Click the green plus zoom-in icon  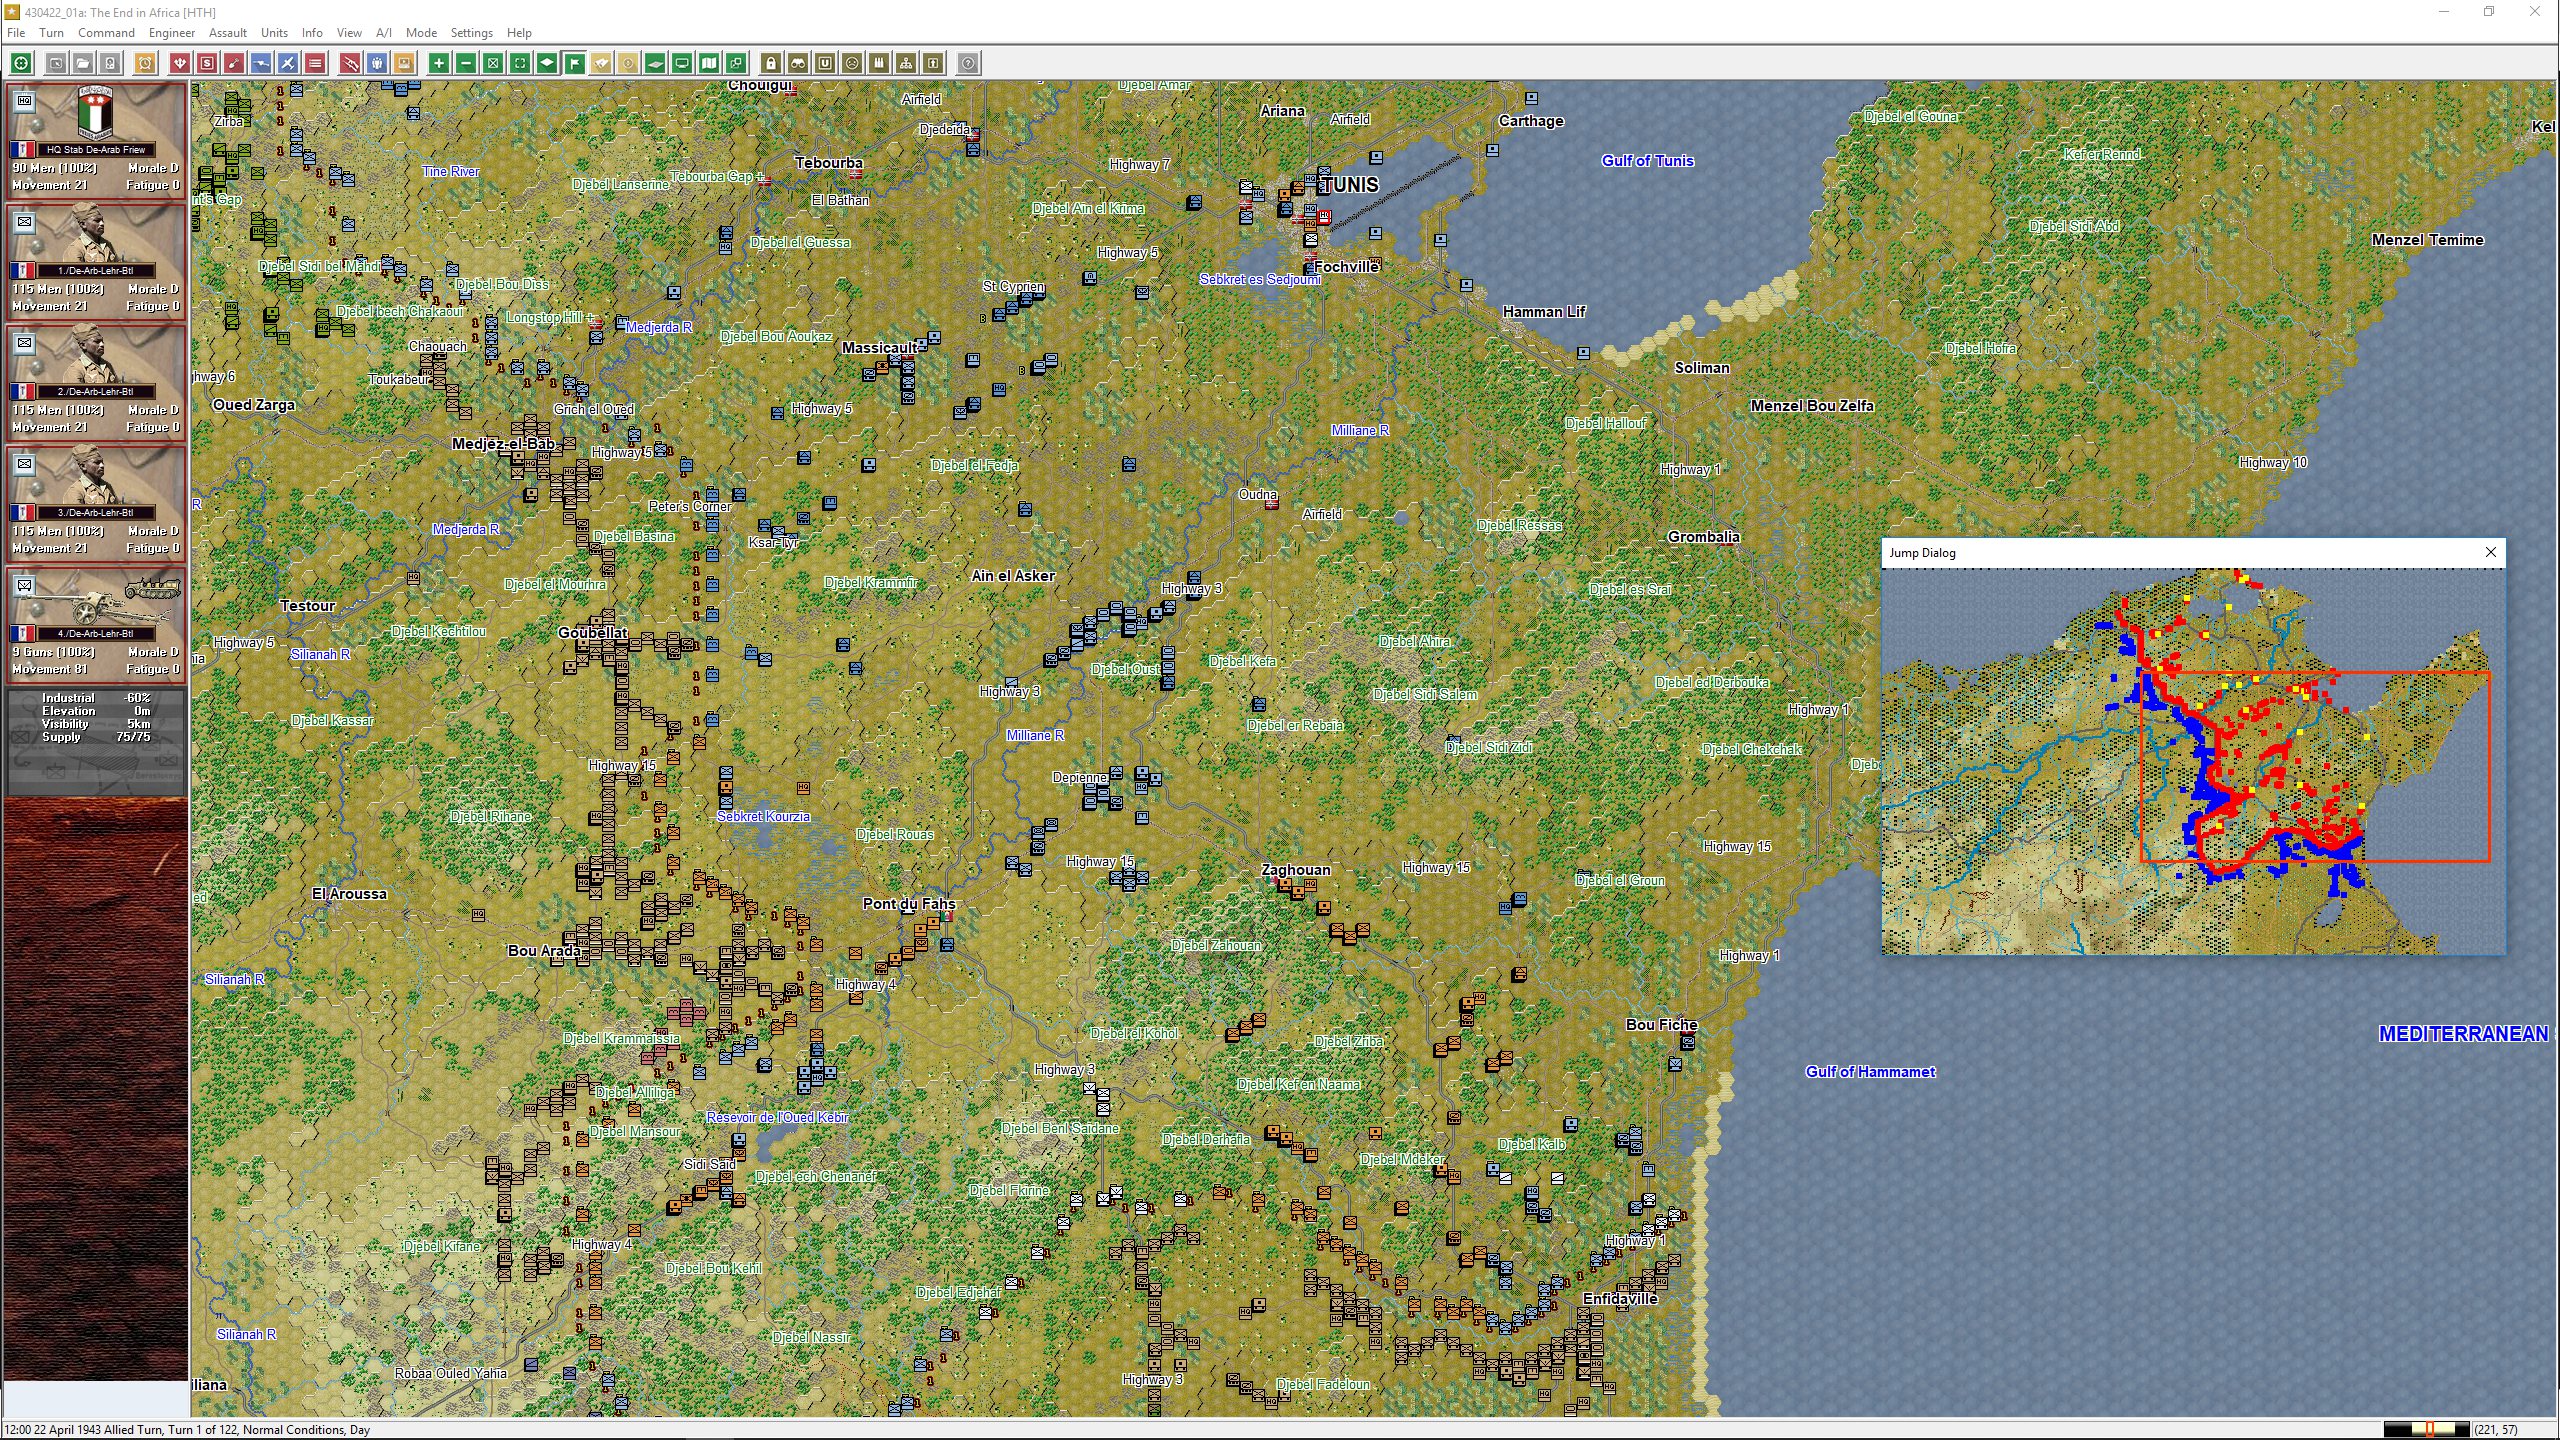point(439,63)
